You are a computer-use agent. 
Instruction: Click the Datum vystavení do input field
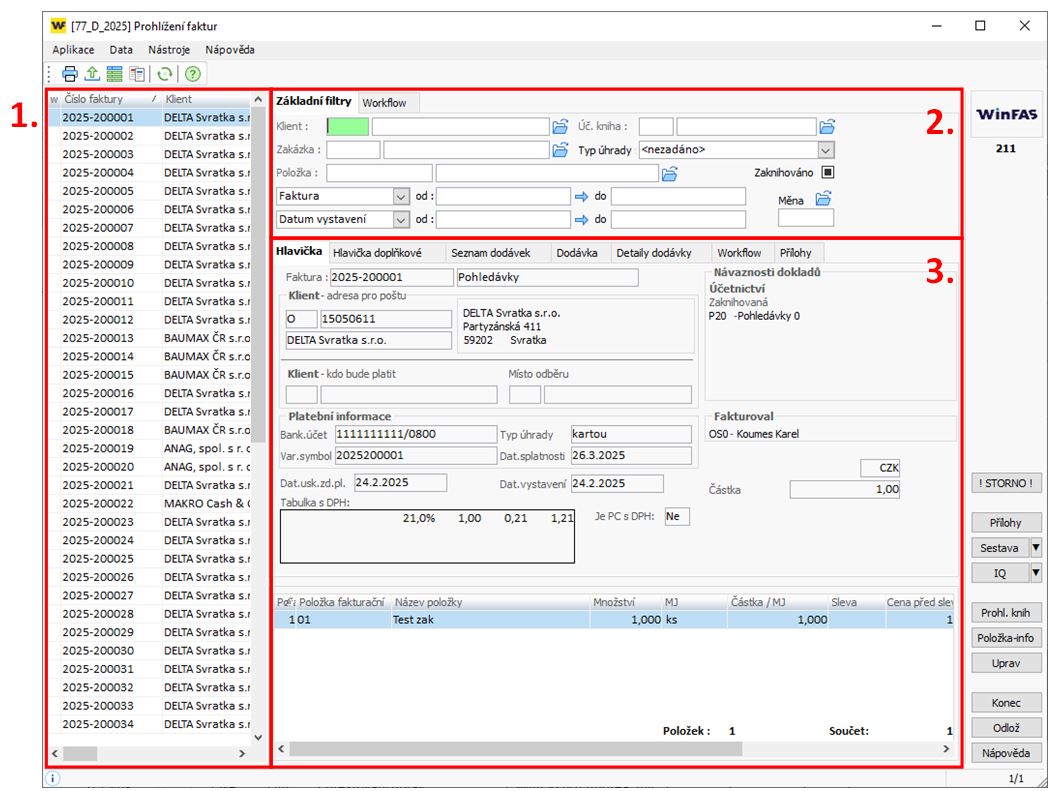[678, 219]
